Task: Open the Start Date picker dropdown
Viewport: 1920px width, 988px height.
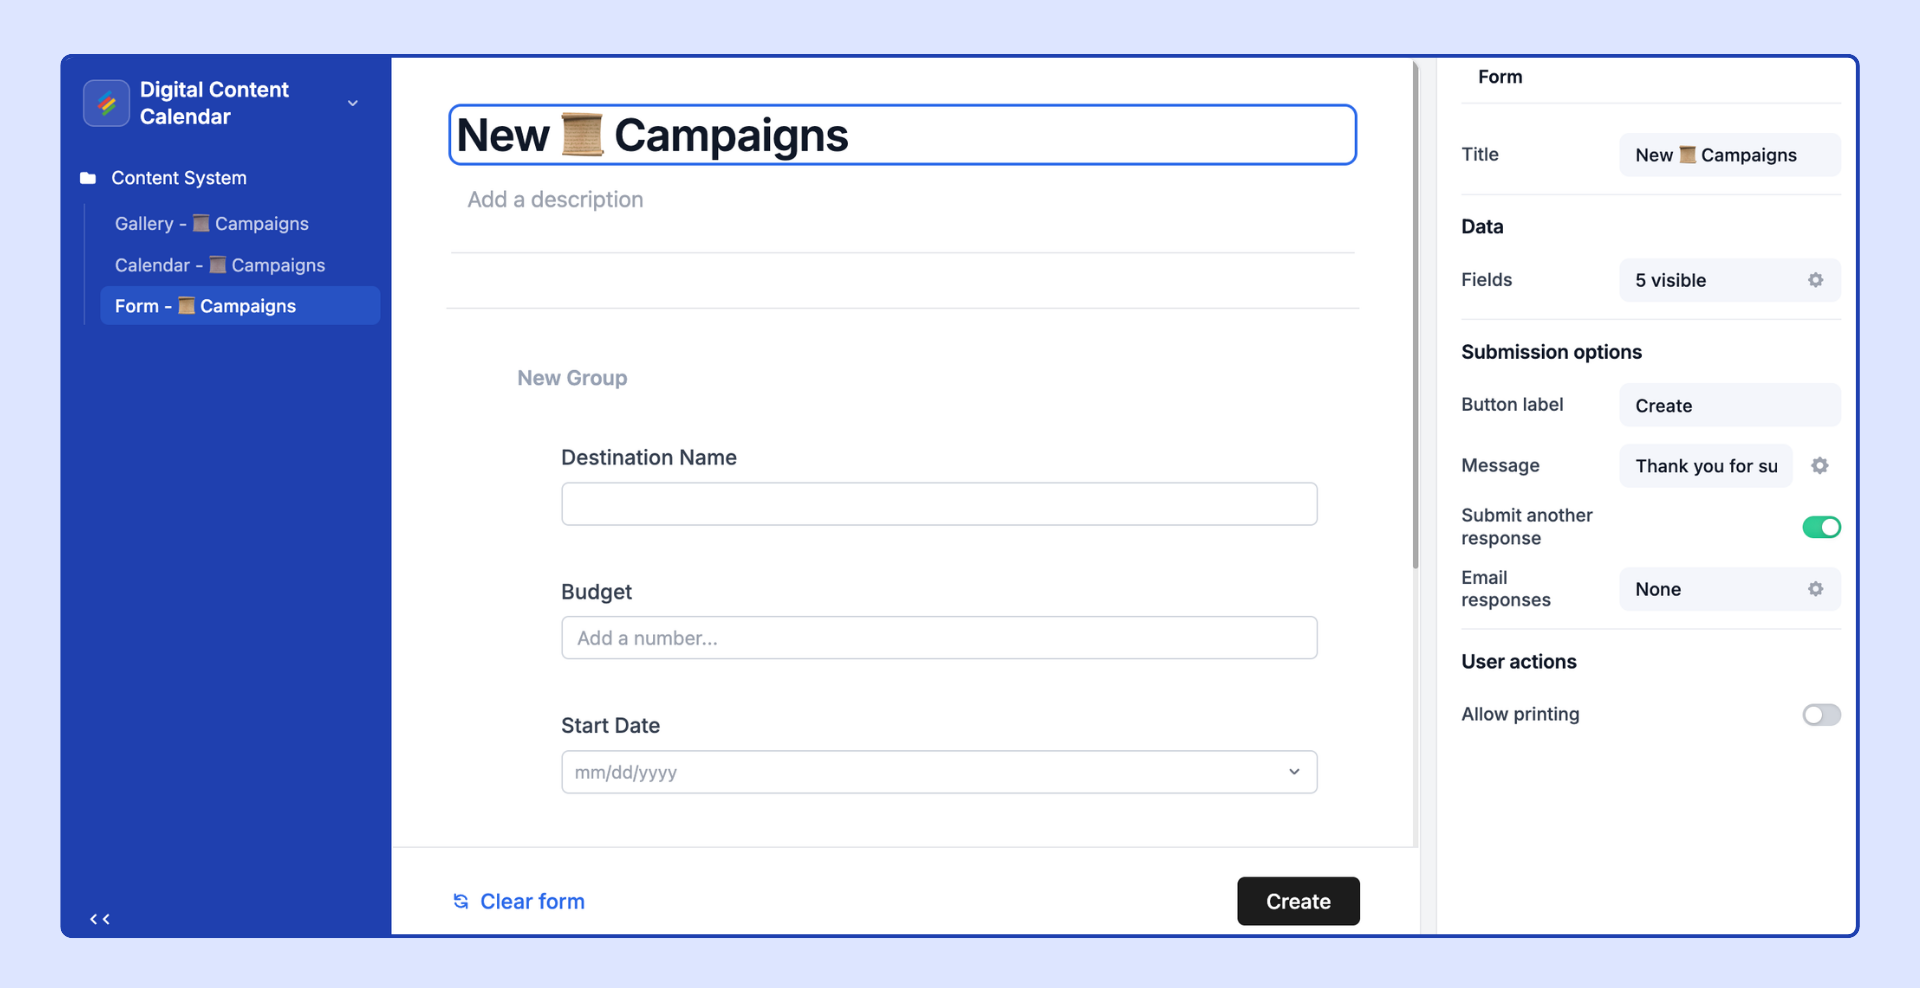Action: pyautogui.click(x=939, y=772)
